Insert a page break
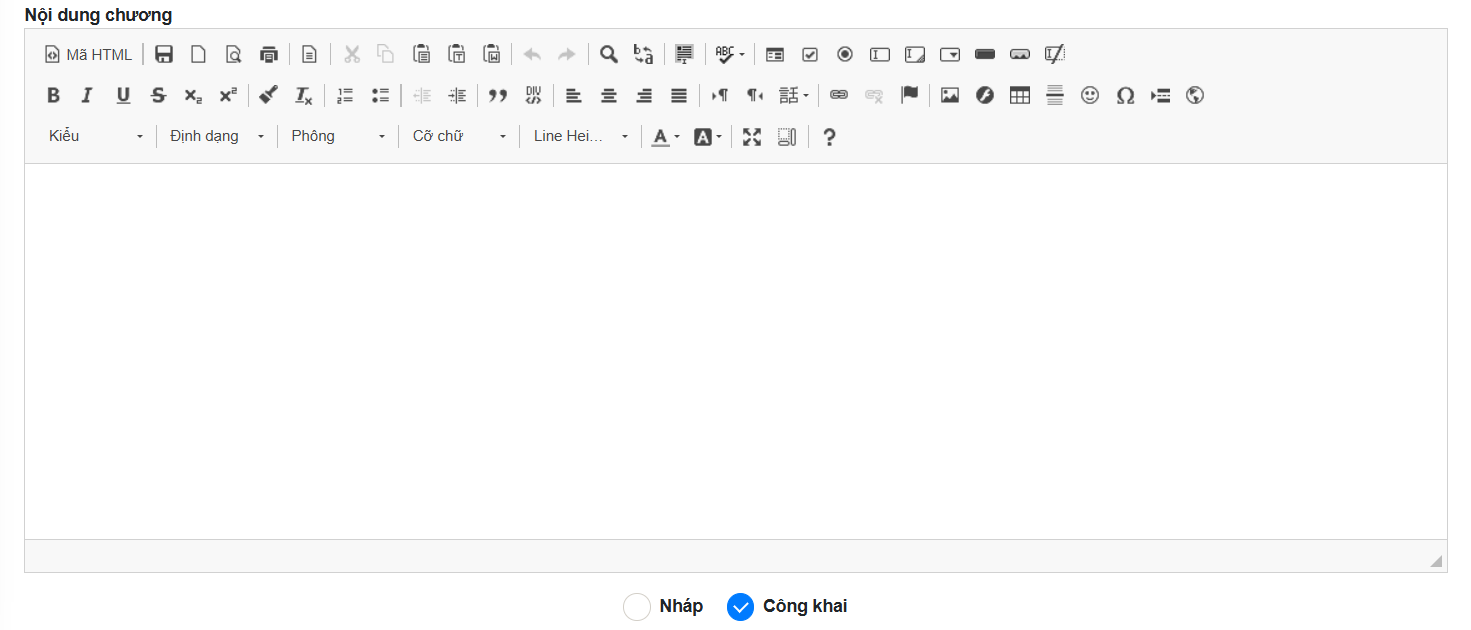This screenshot has width=1471, height=630. tap(1160, 95)
